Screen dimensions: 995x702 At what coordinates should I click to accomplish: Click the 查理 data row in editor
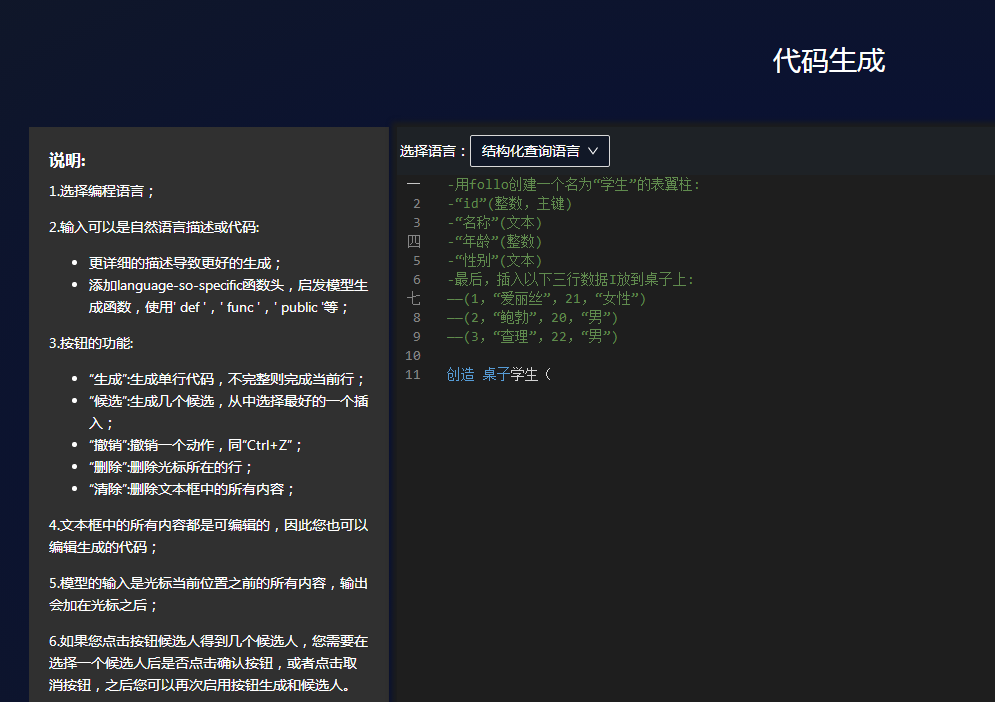click(532, 337)
